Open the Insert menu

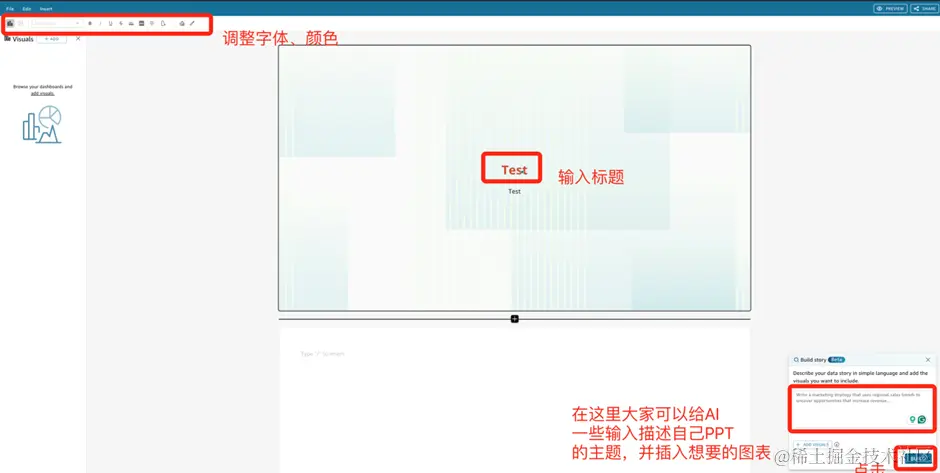tap(46, 9)
